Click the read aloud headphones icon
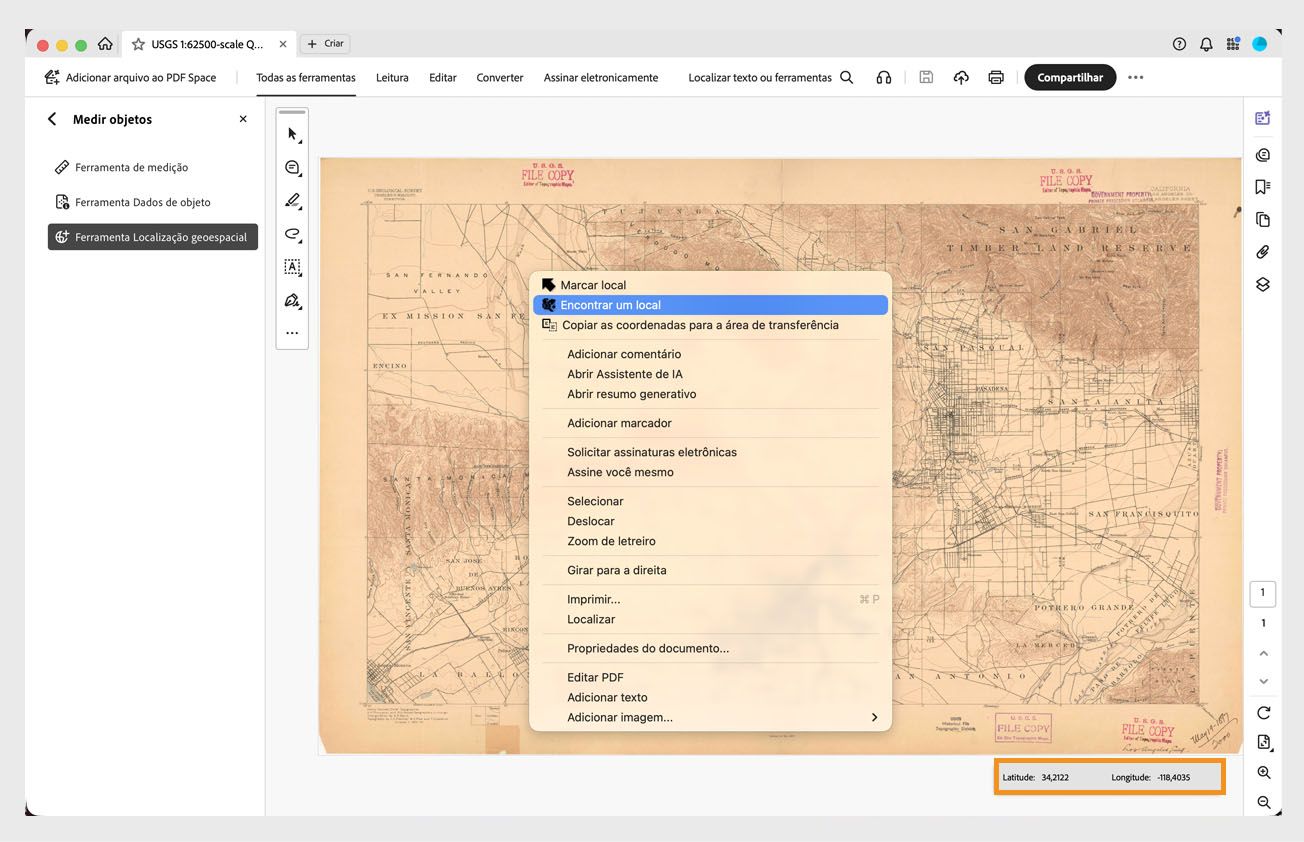 883,77
